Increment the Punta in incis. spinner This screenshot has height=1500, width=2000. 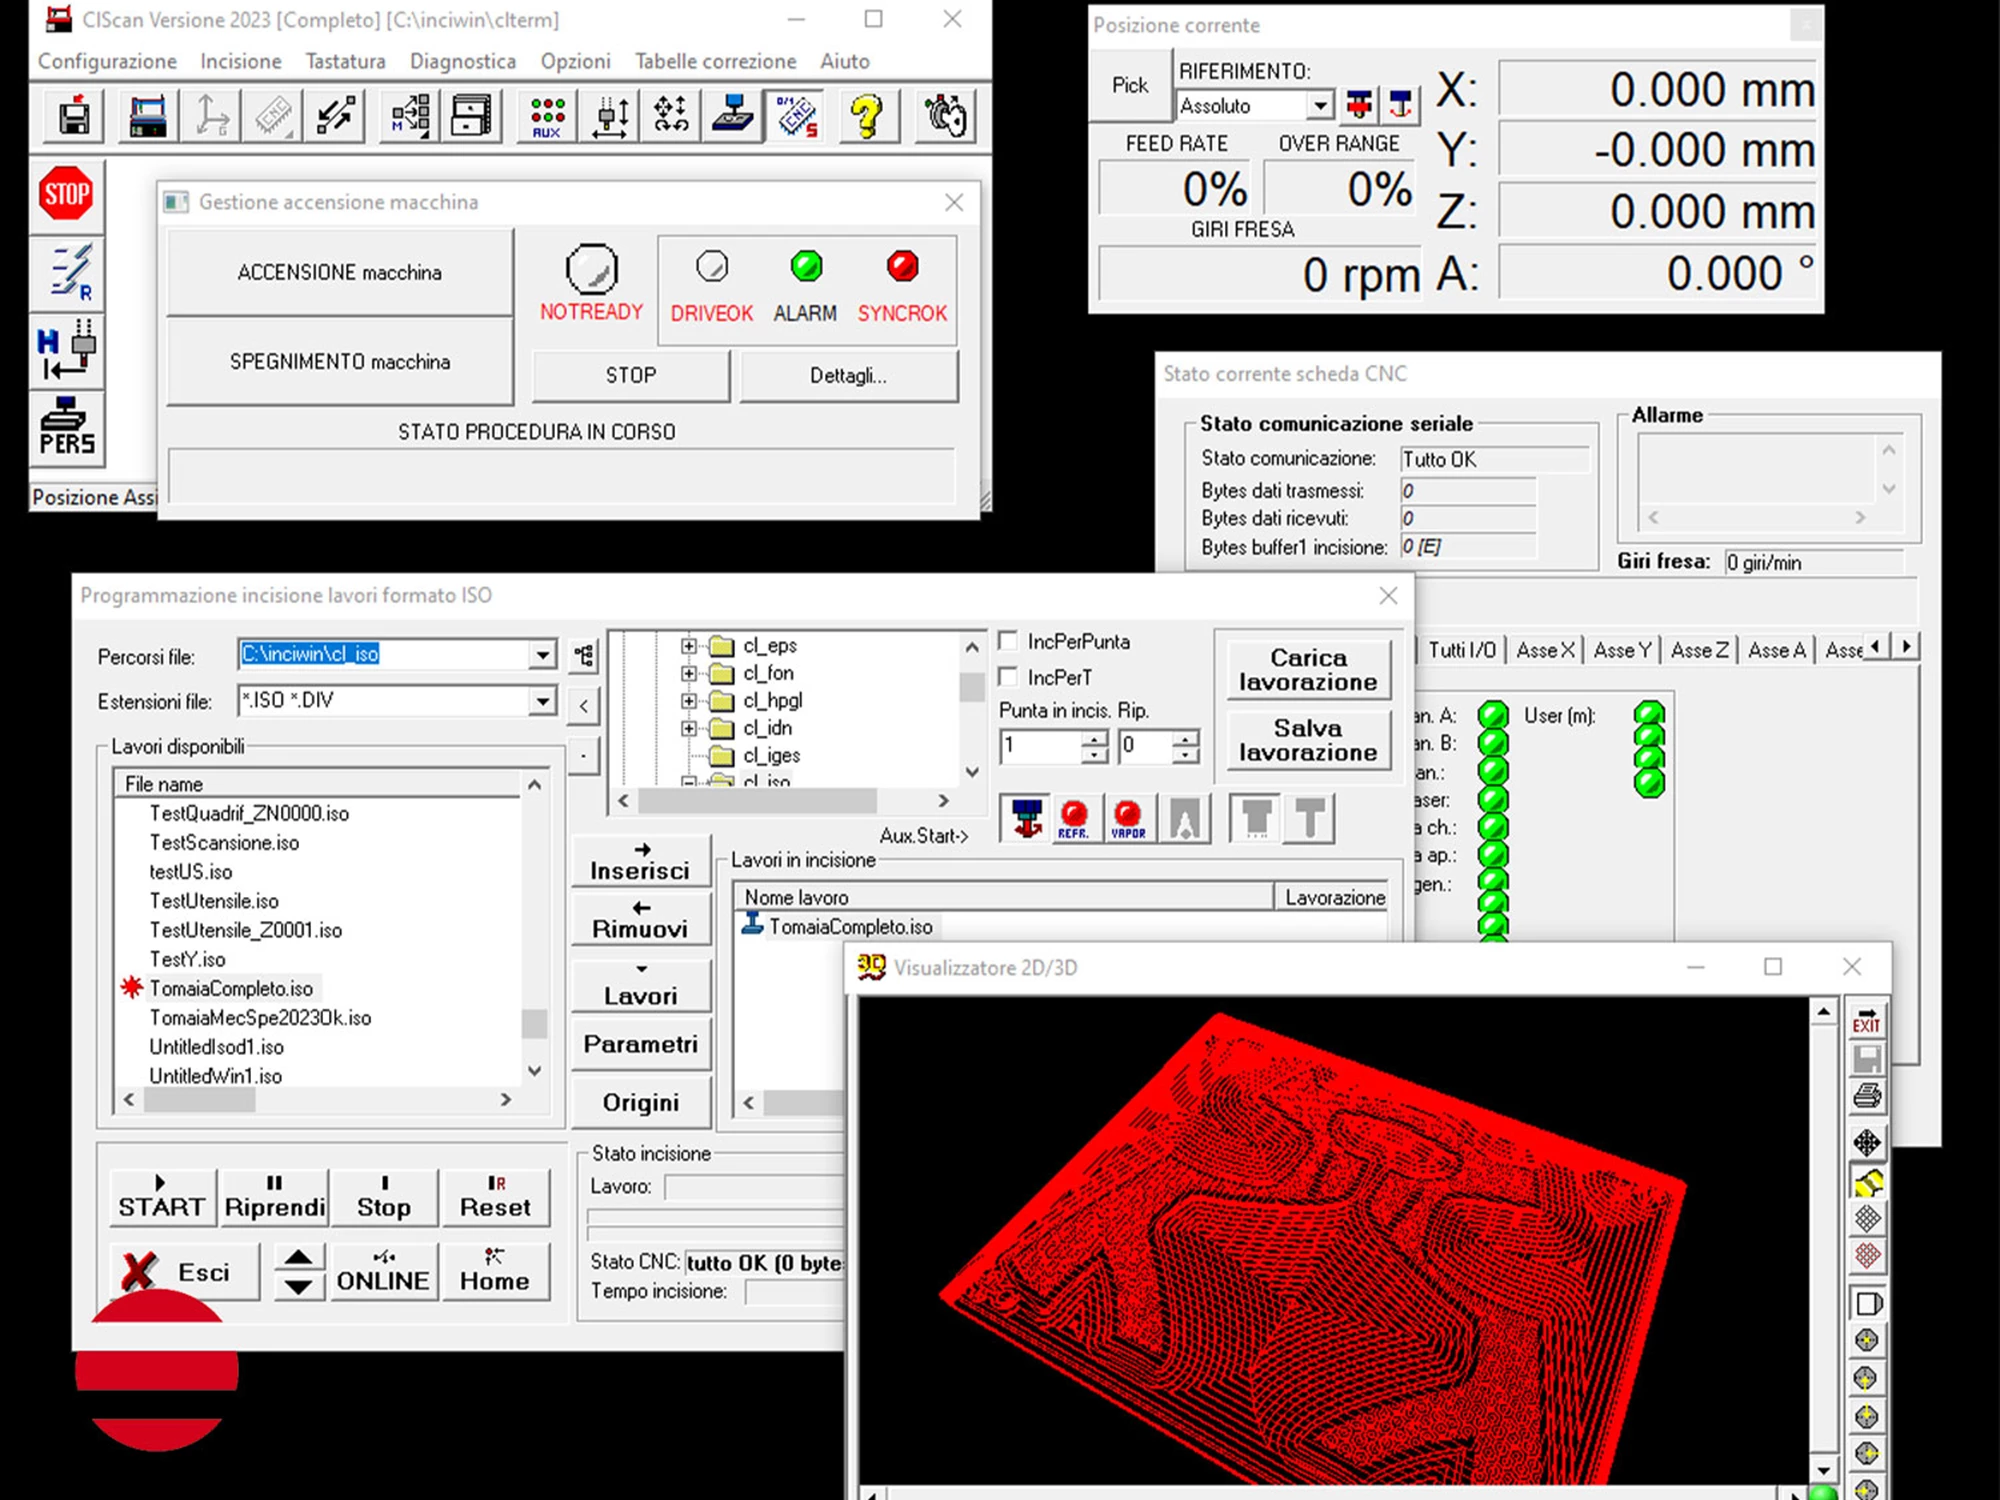[x=1095, y=739]
